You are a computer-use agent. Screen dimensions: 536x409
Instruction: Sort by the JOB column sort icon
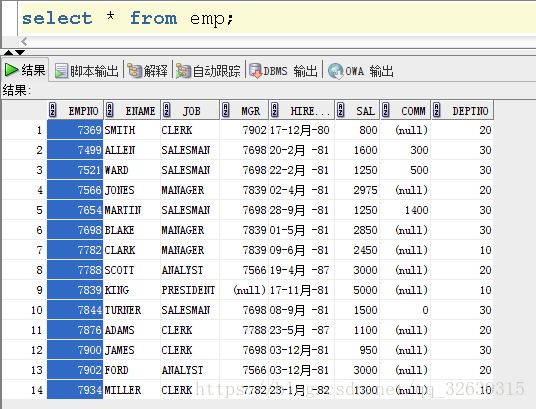(x=166, y=110)
